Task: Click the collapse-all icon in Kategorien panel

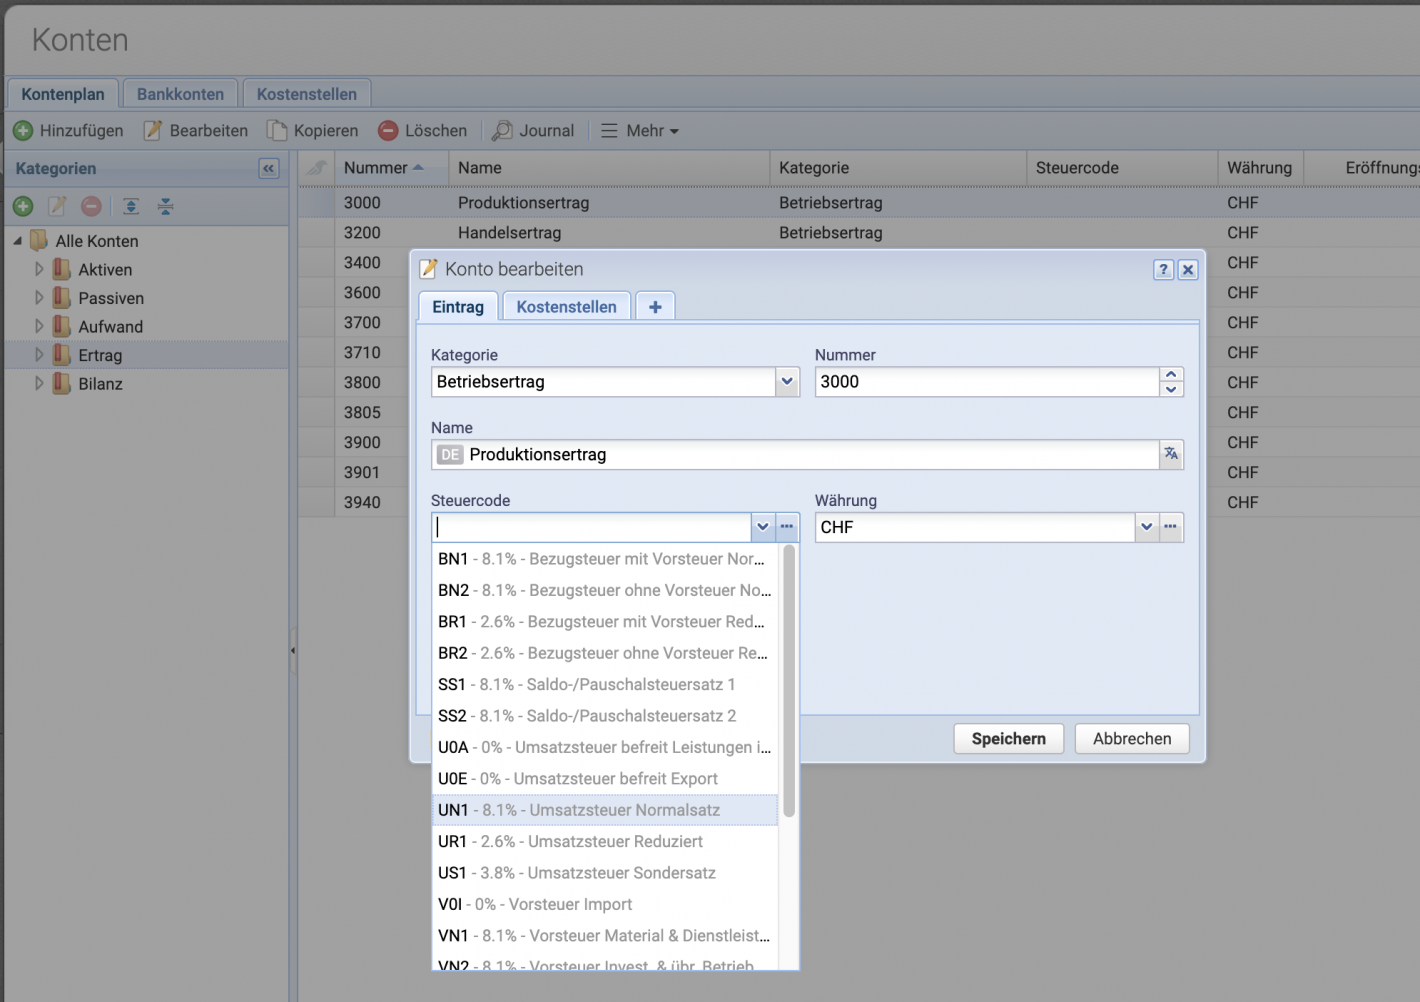Action: click(x=165, y=206)
